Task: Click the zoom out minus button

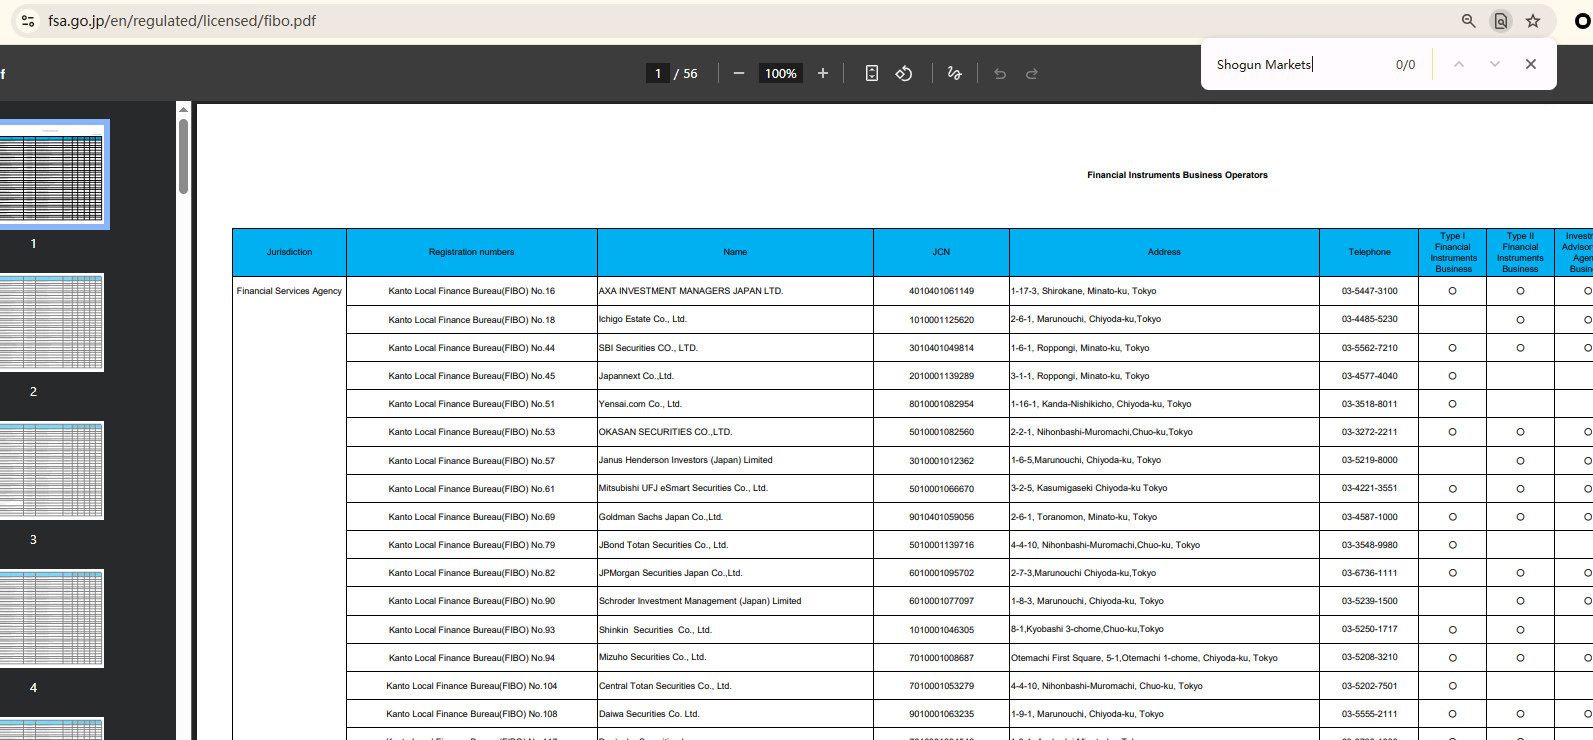Action: click(x=738, y=73)
